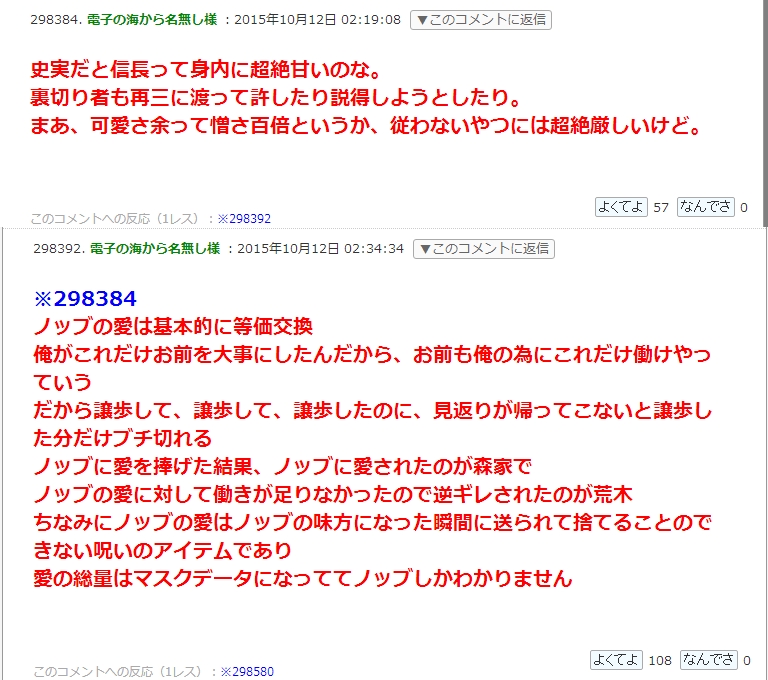Click the 57 upvote count on first comment
768x680 pixels.
coord(661,208)
